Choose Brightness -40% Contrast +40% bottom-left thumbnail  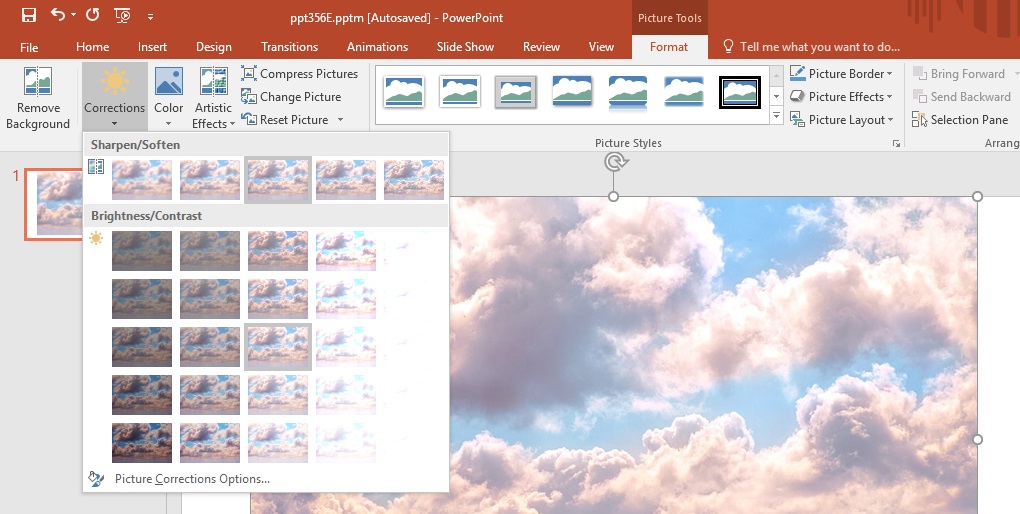(x=142, y=442)
